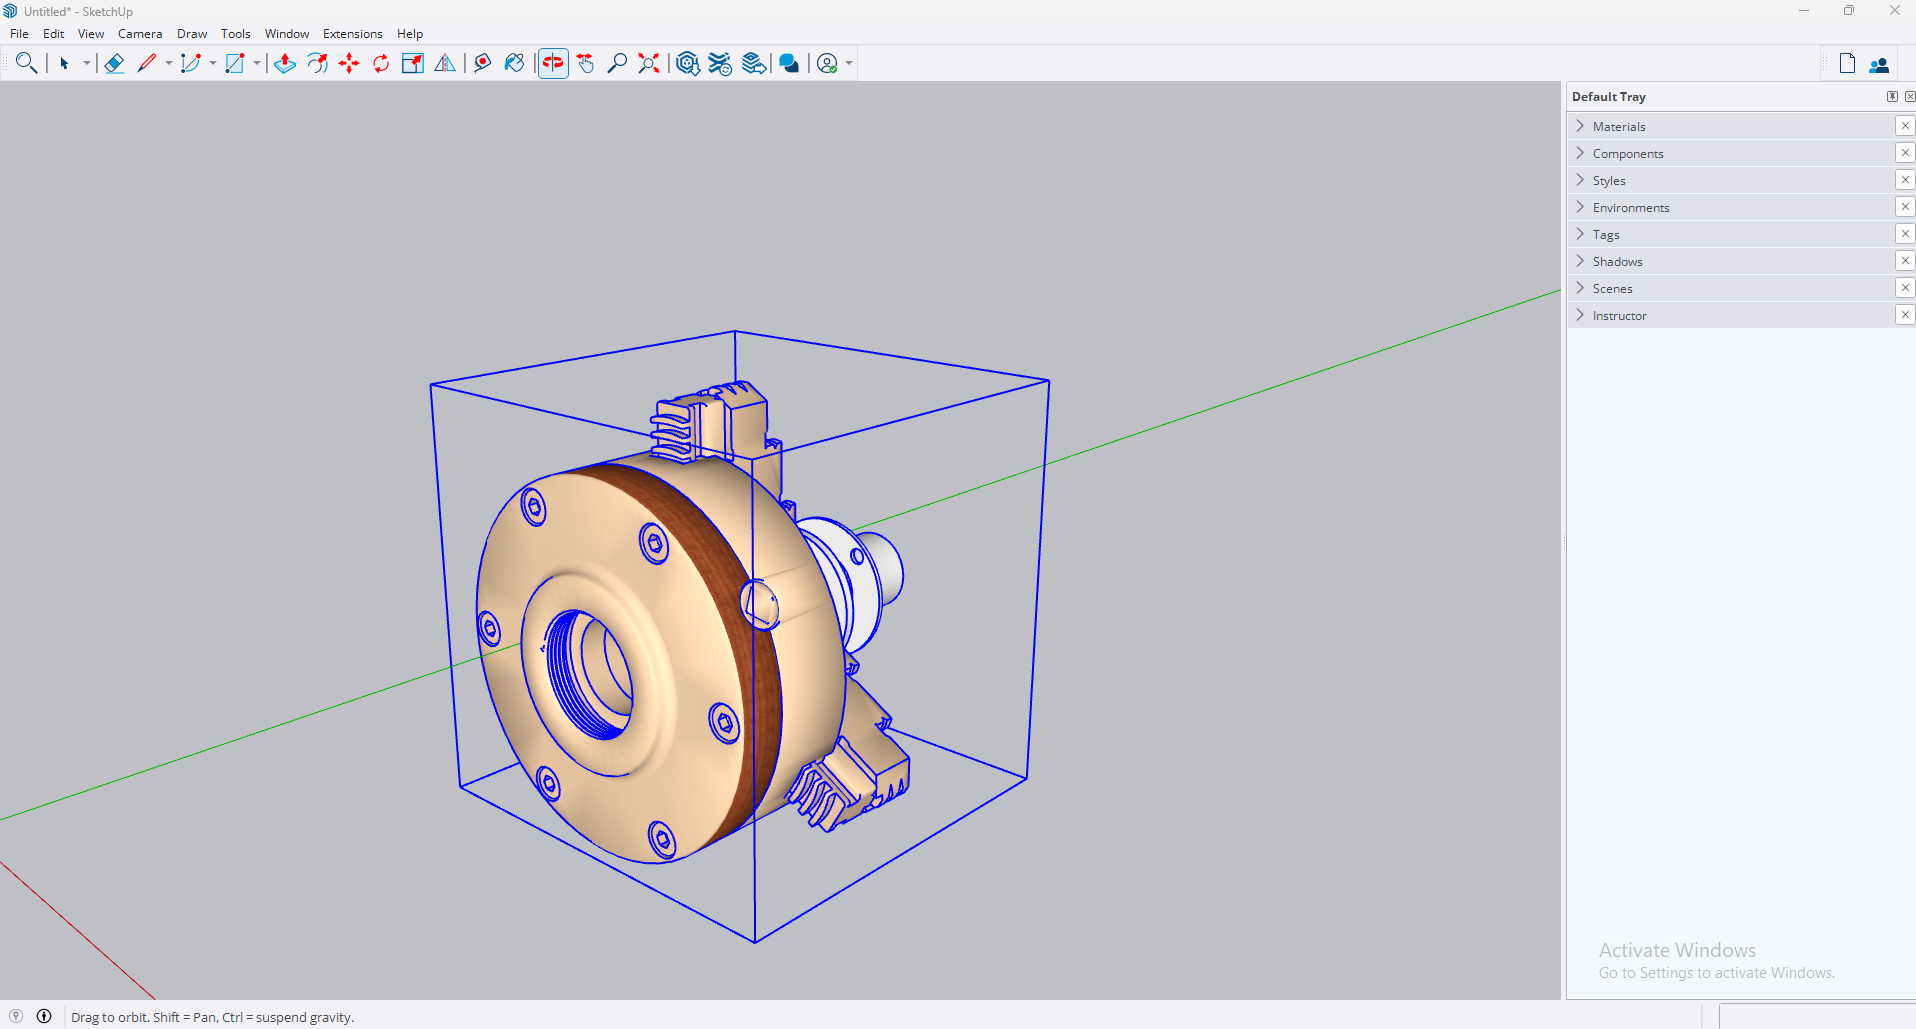Select the Eraser tool
The height and width of the screenshot is (1029, 1916).
pyautogui.click(x=114, y=63)
